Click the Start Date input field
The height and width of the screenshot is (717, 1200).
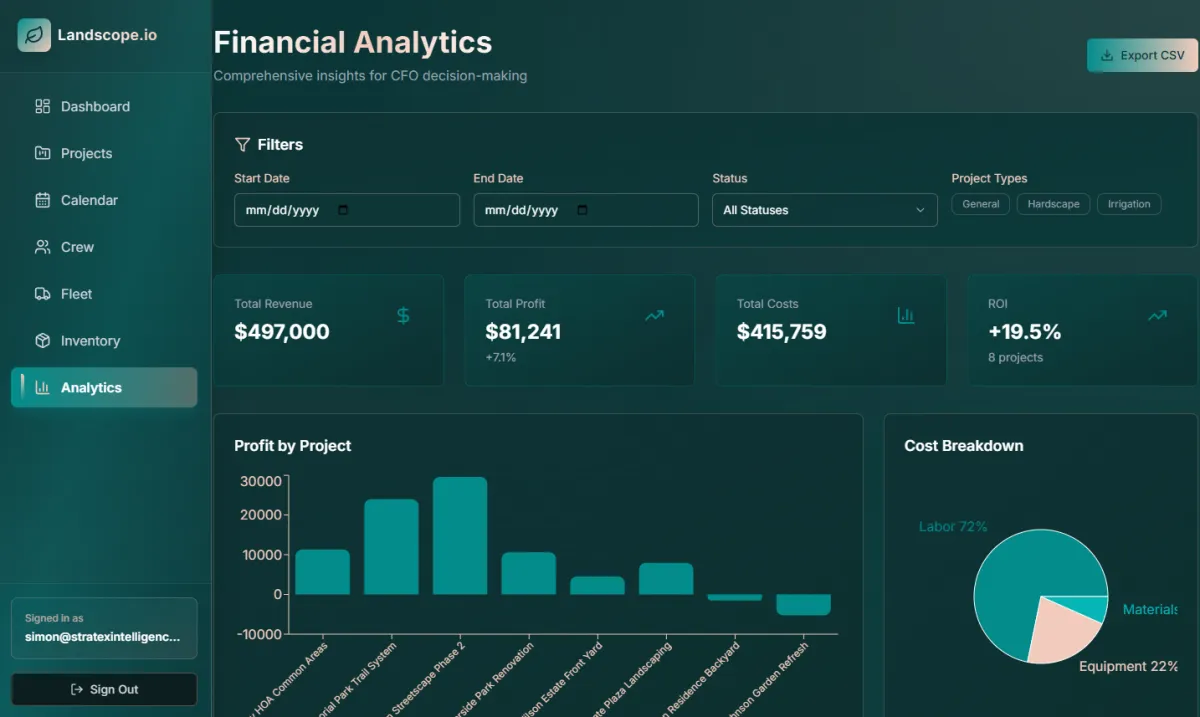(347, 210)
